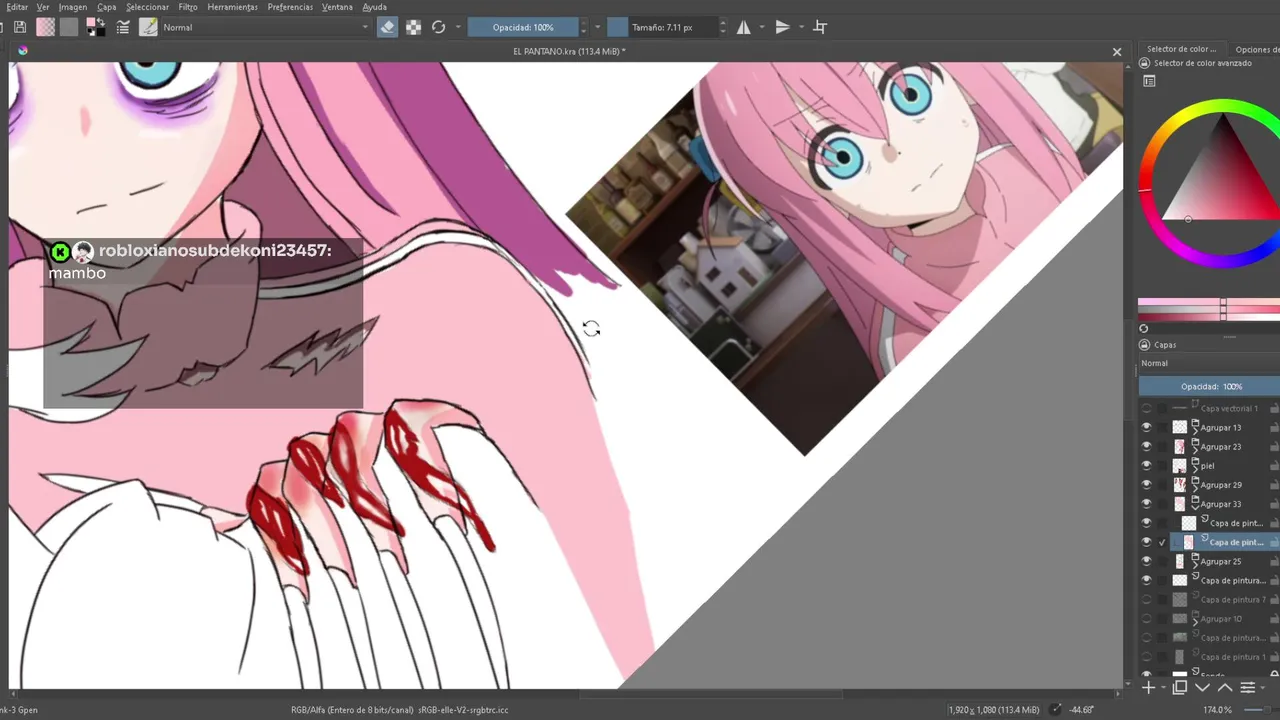Open the fill pattern picker

[68, 27]
